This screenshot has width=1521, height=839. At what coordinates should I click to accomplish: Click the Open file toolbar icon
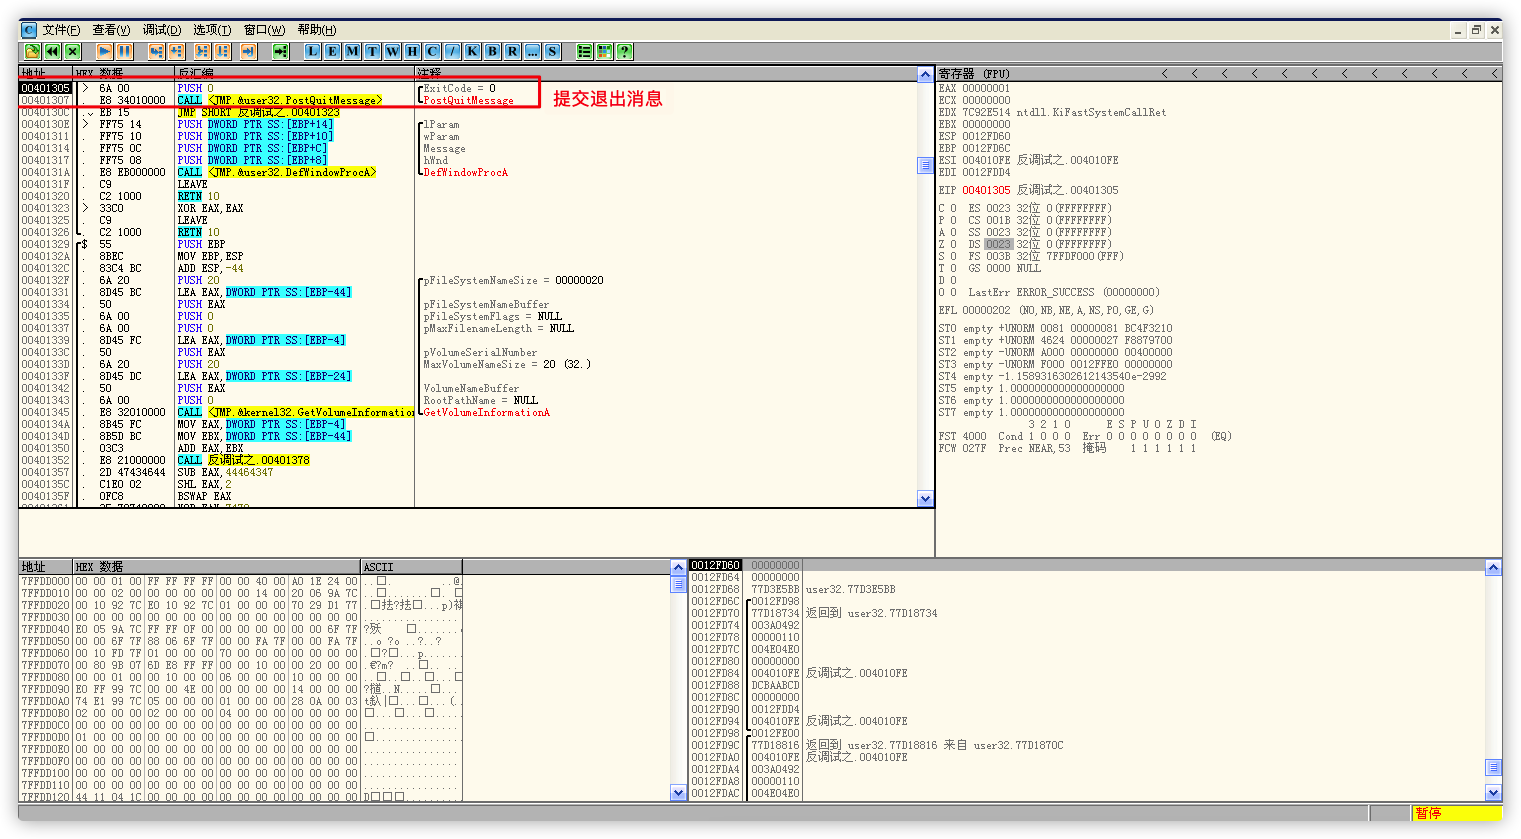[32, 51]
